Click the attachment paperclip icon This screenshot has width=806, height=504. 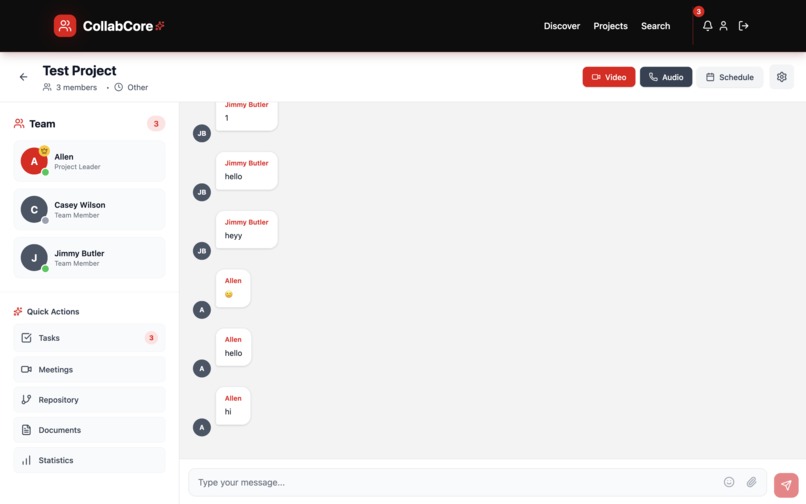point(751,482)
